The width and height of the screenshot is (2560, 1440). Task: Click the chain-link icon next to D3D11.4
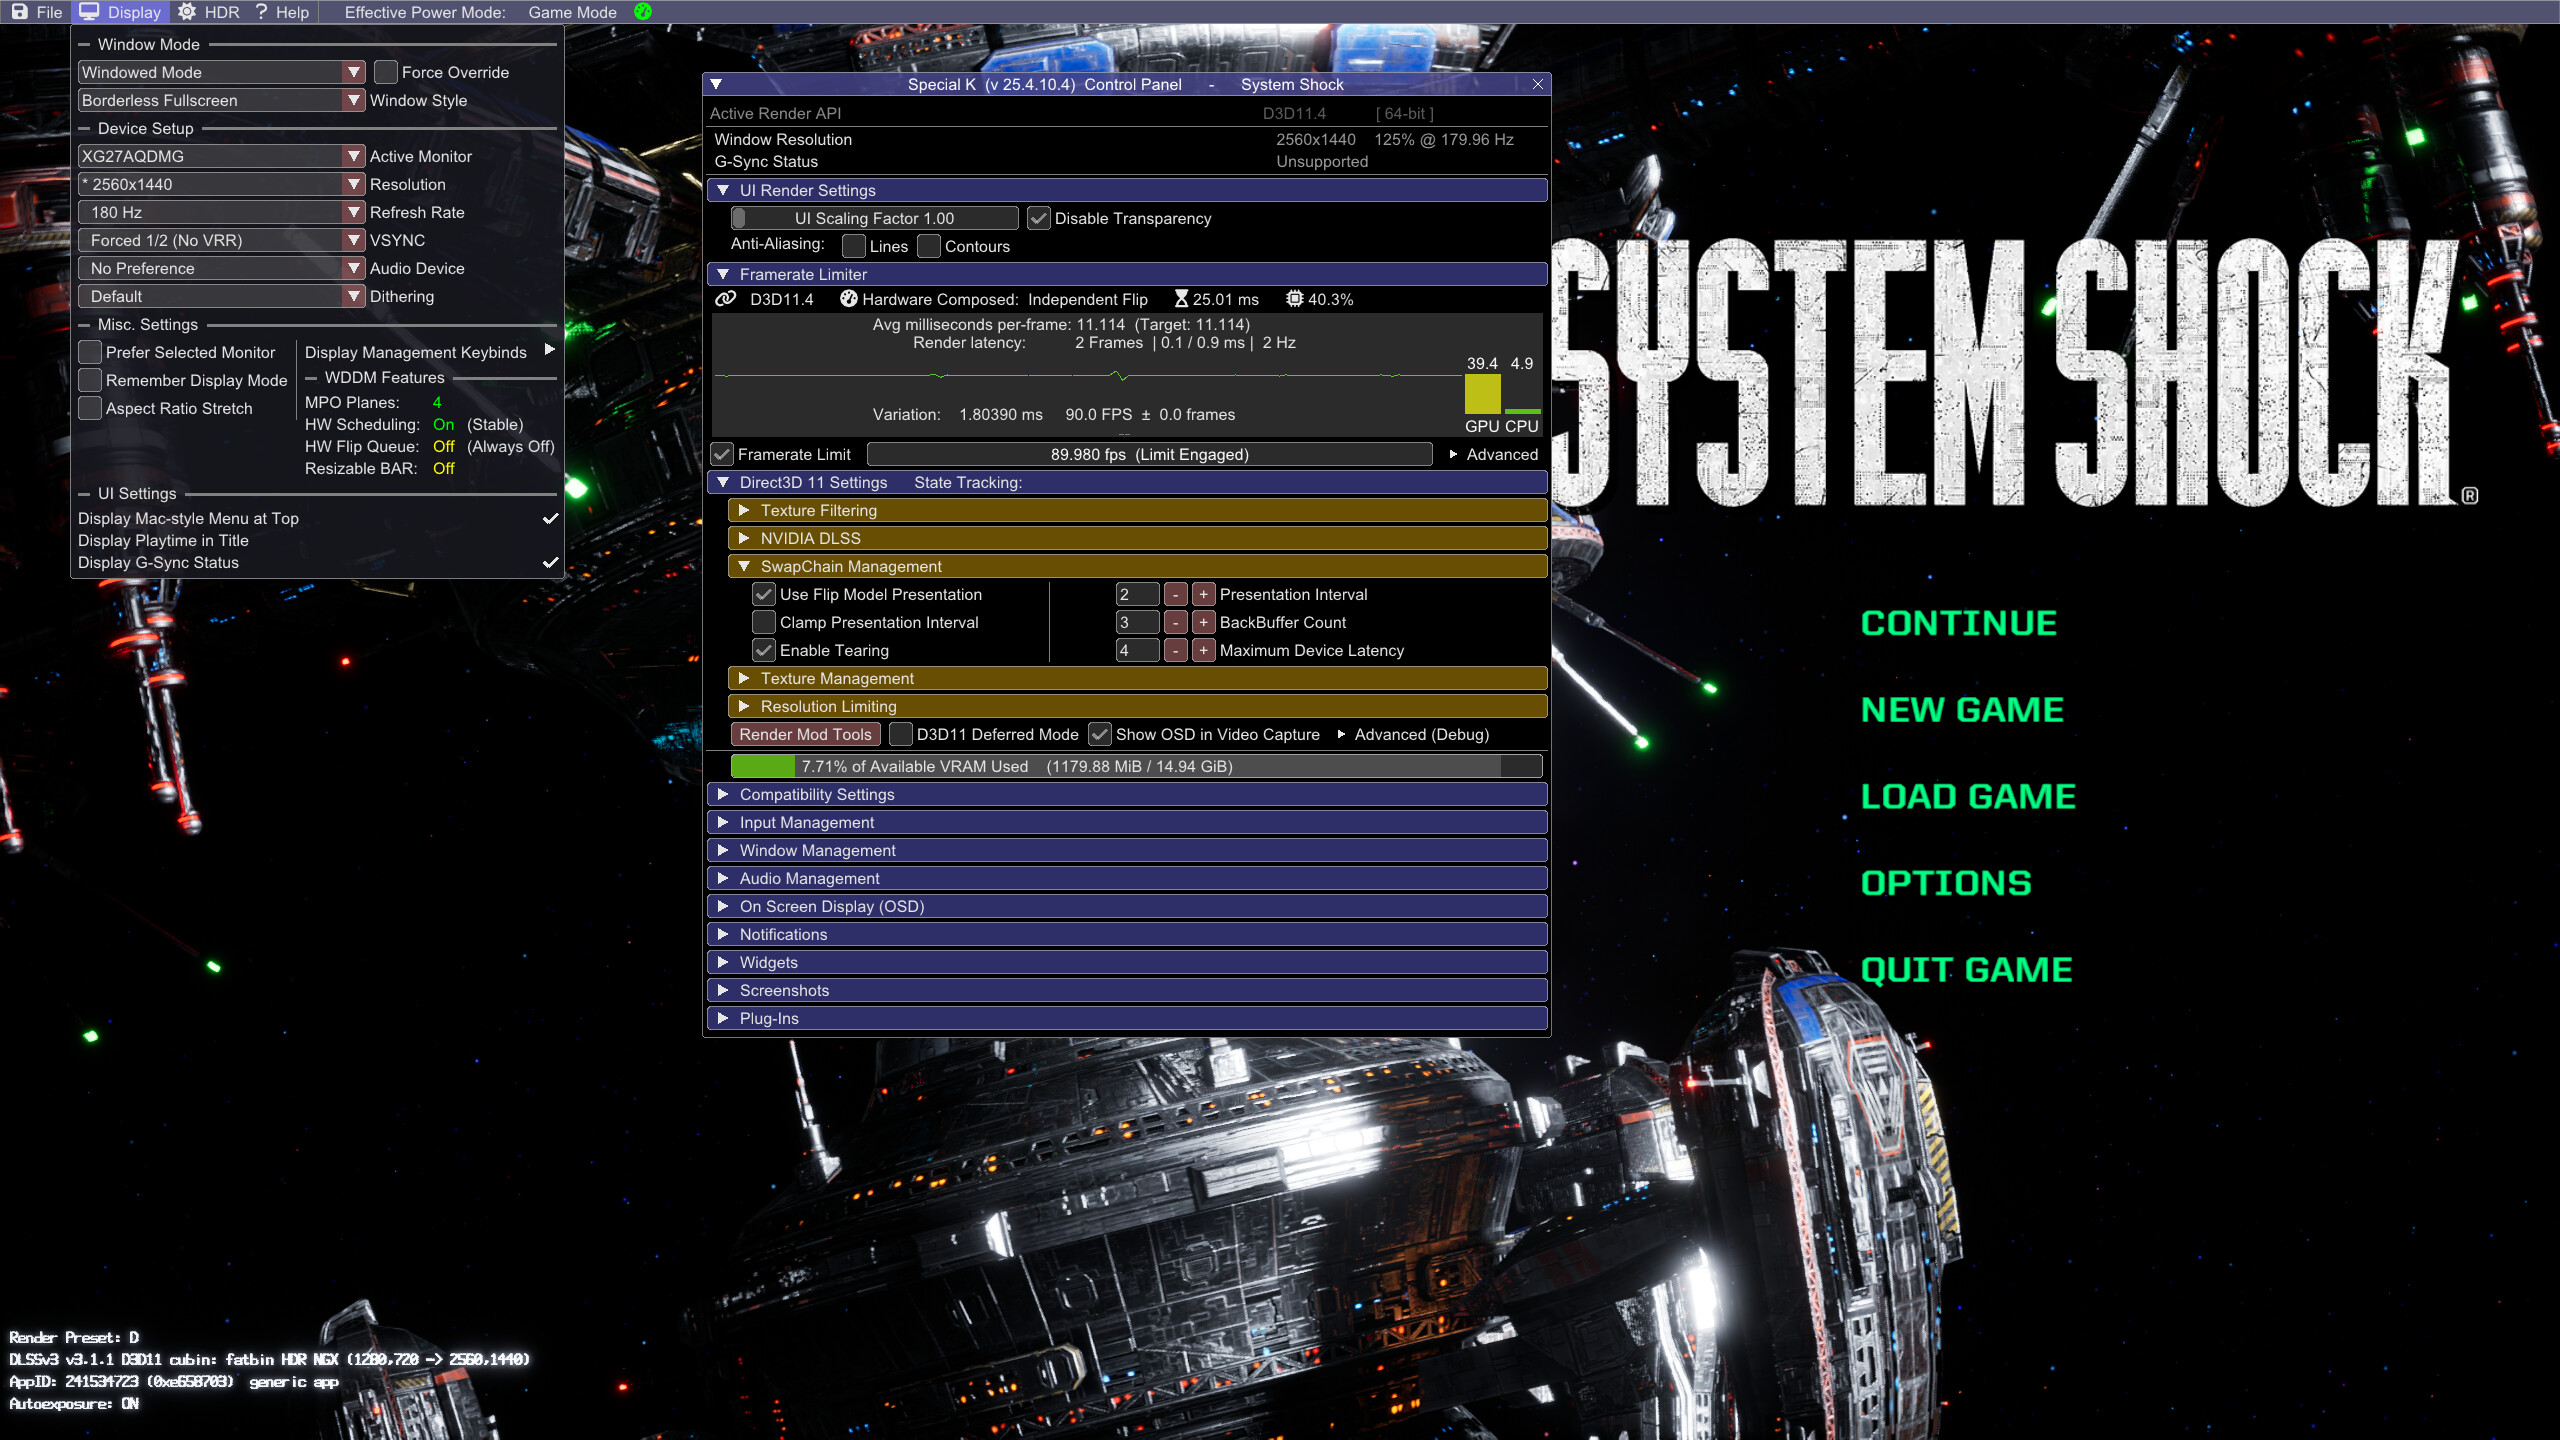pyautogui.click(x=724, y=299)
